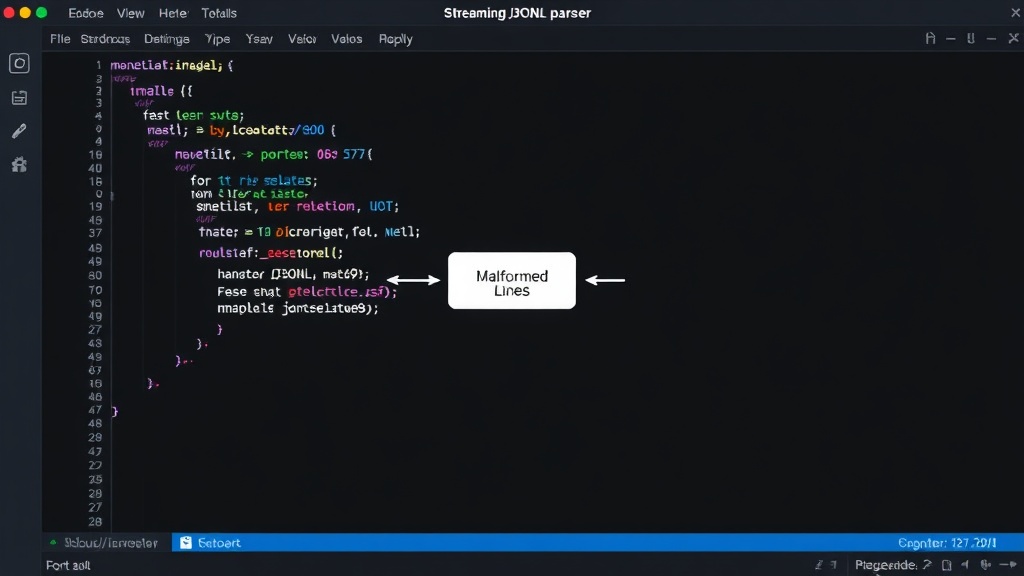Open the Reply menu item

click(396, 39)
